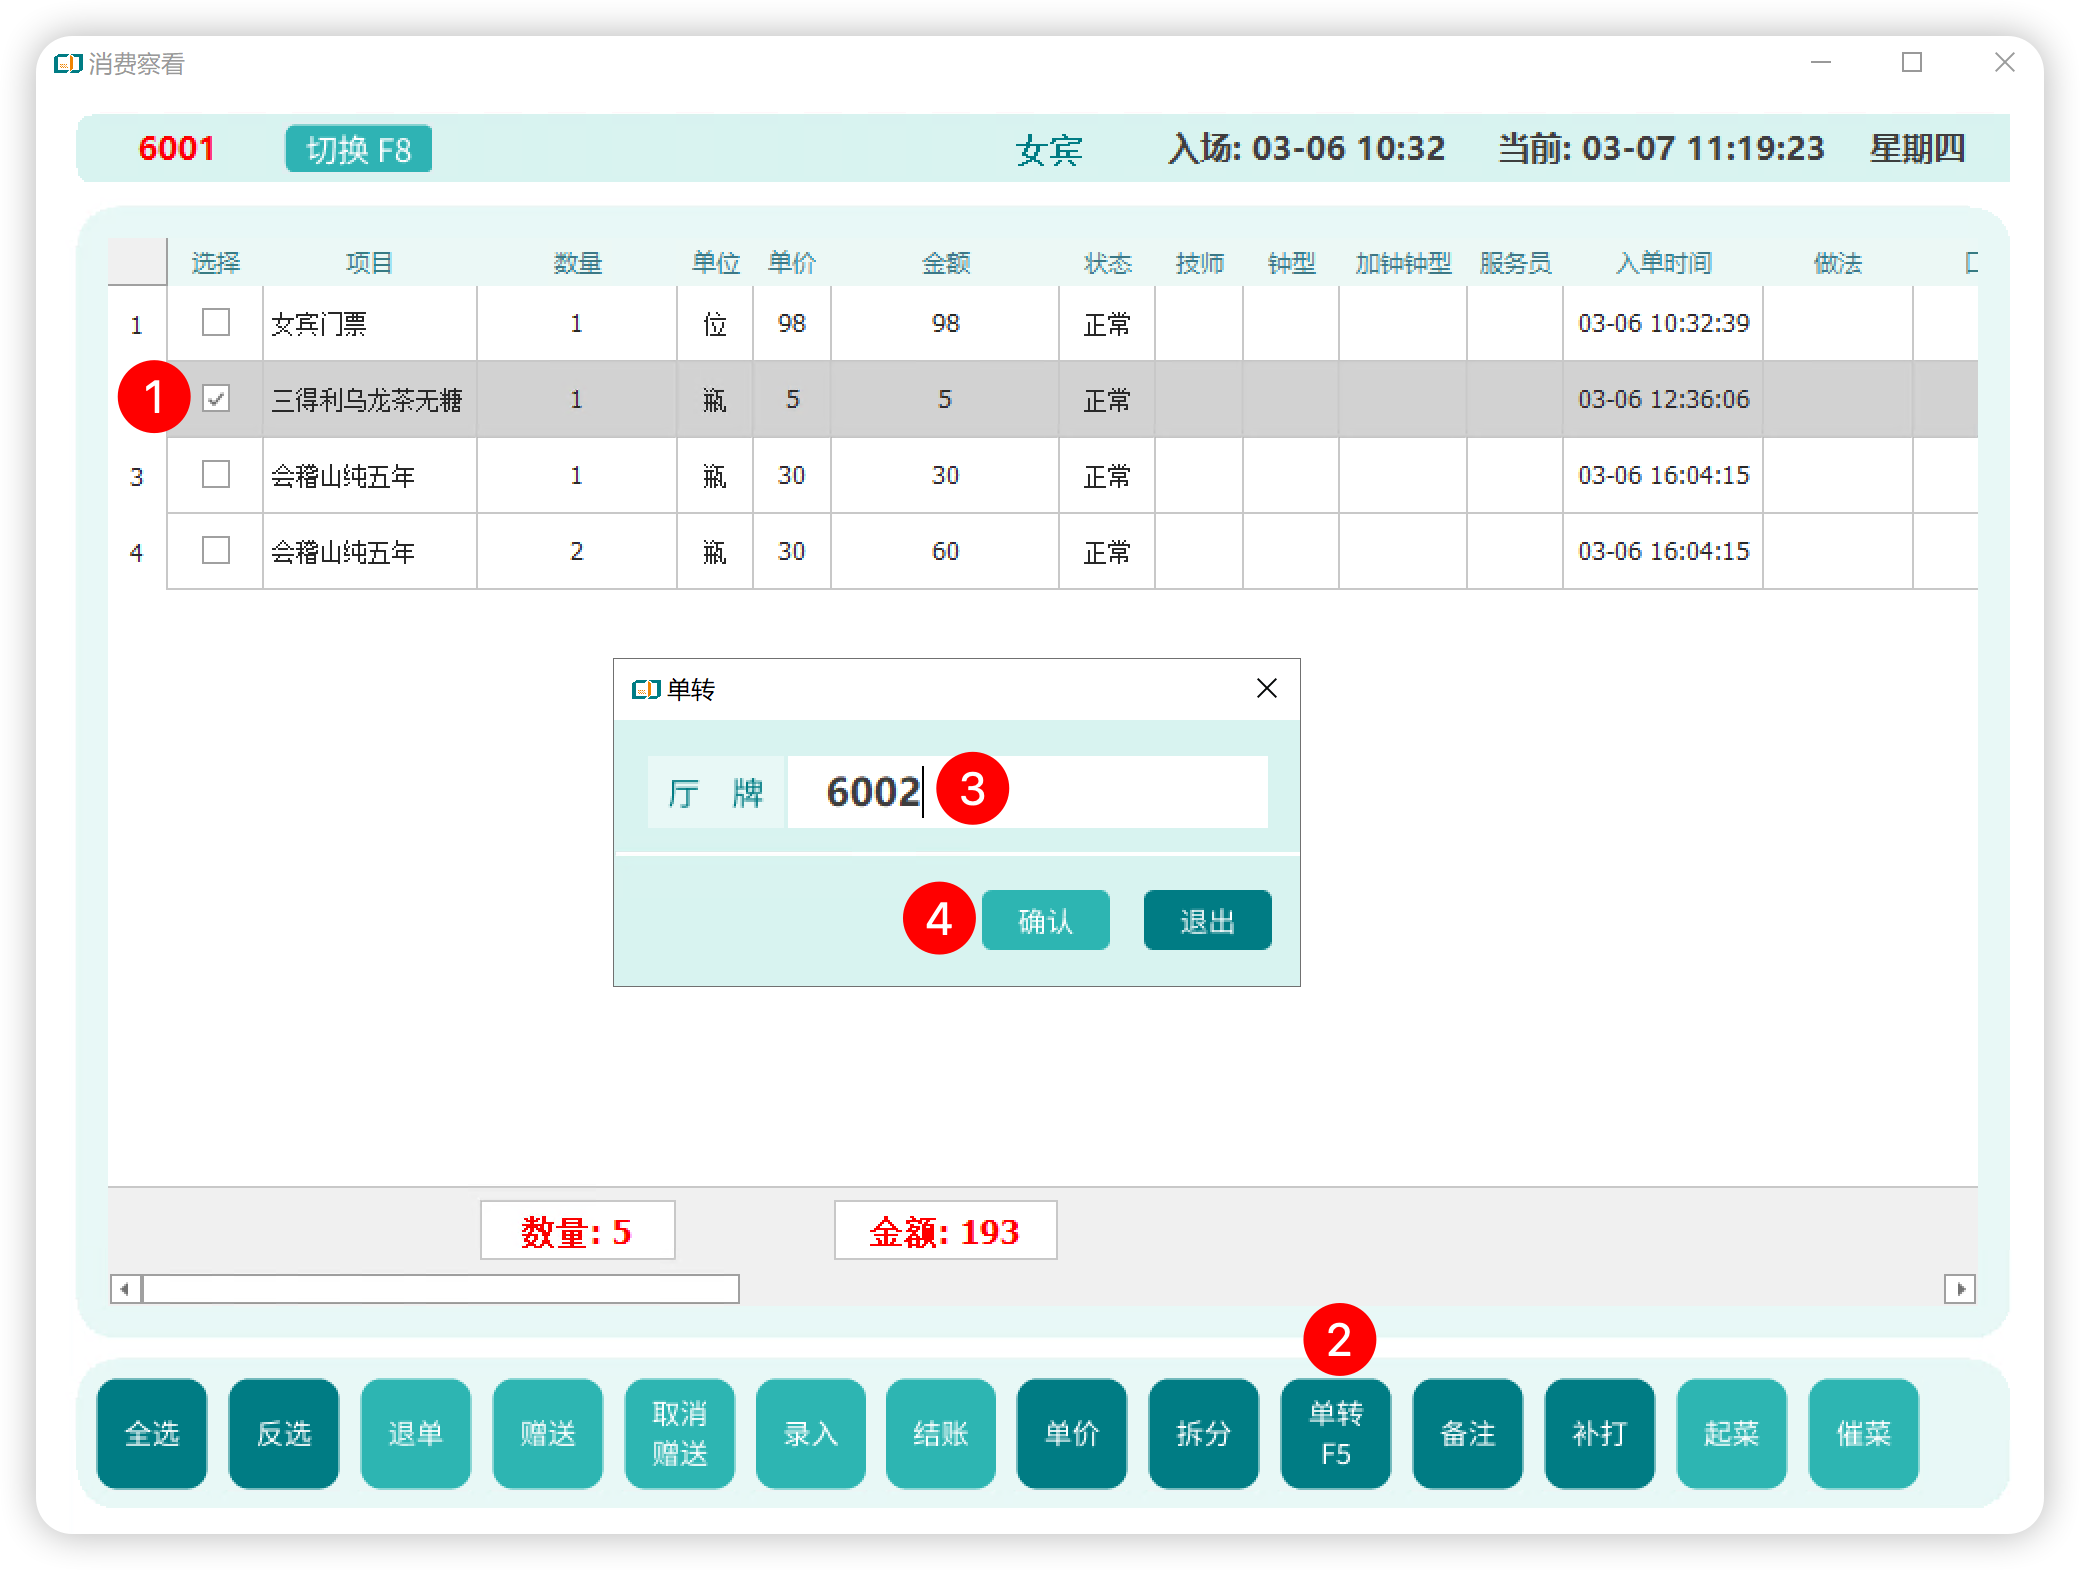Click the horizontal scrollbar left arrow
This screenshot has height=1570, width=2080.
pyautogui.click(x=125, y=1289)
